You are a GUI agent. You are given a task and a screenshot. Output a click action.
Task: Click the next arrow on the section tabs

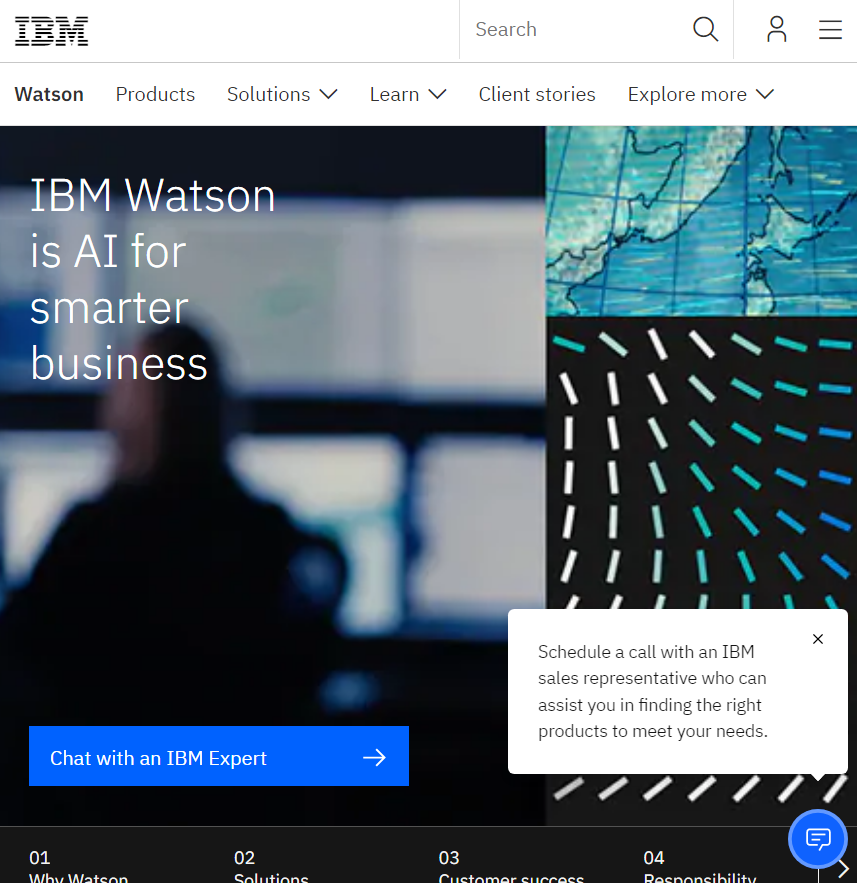(843, 868)
